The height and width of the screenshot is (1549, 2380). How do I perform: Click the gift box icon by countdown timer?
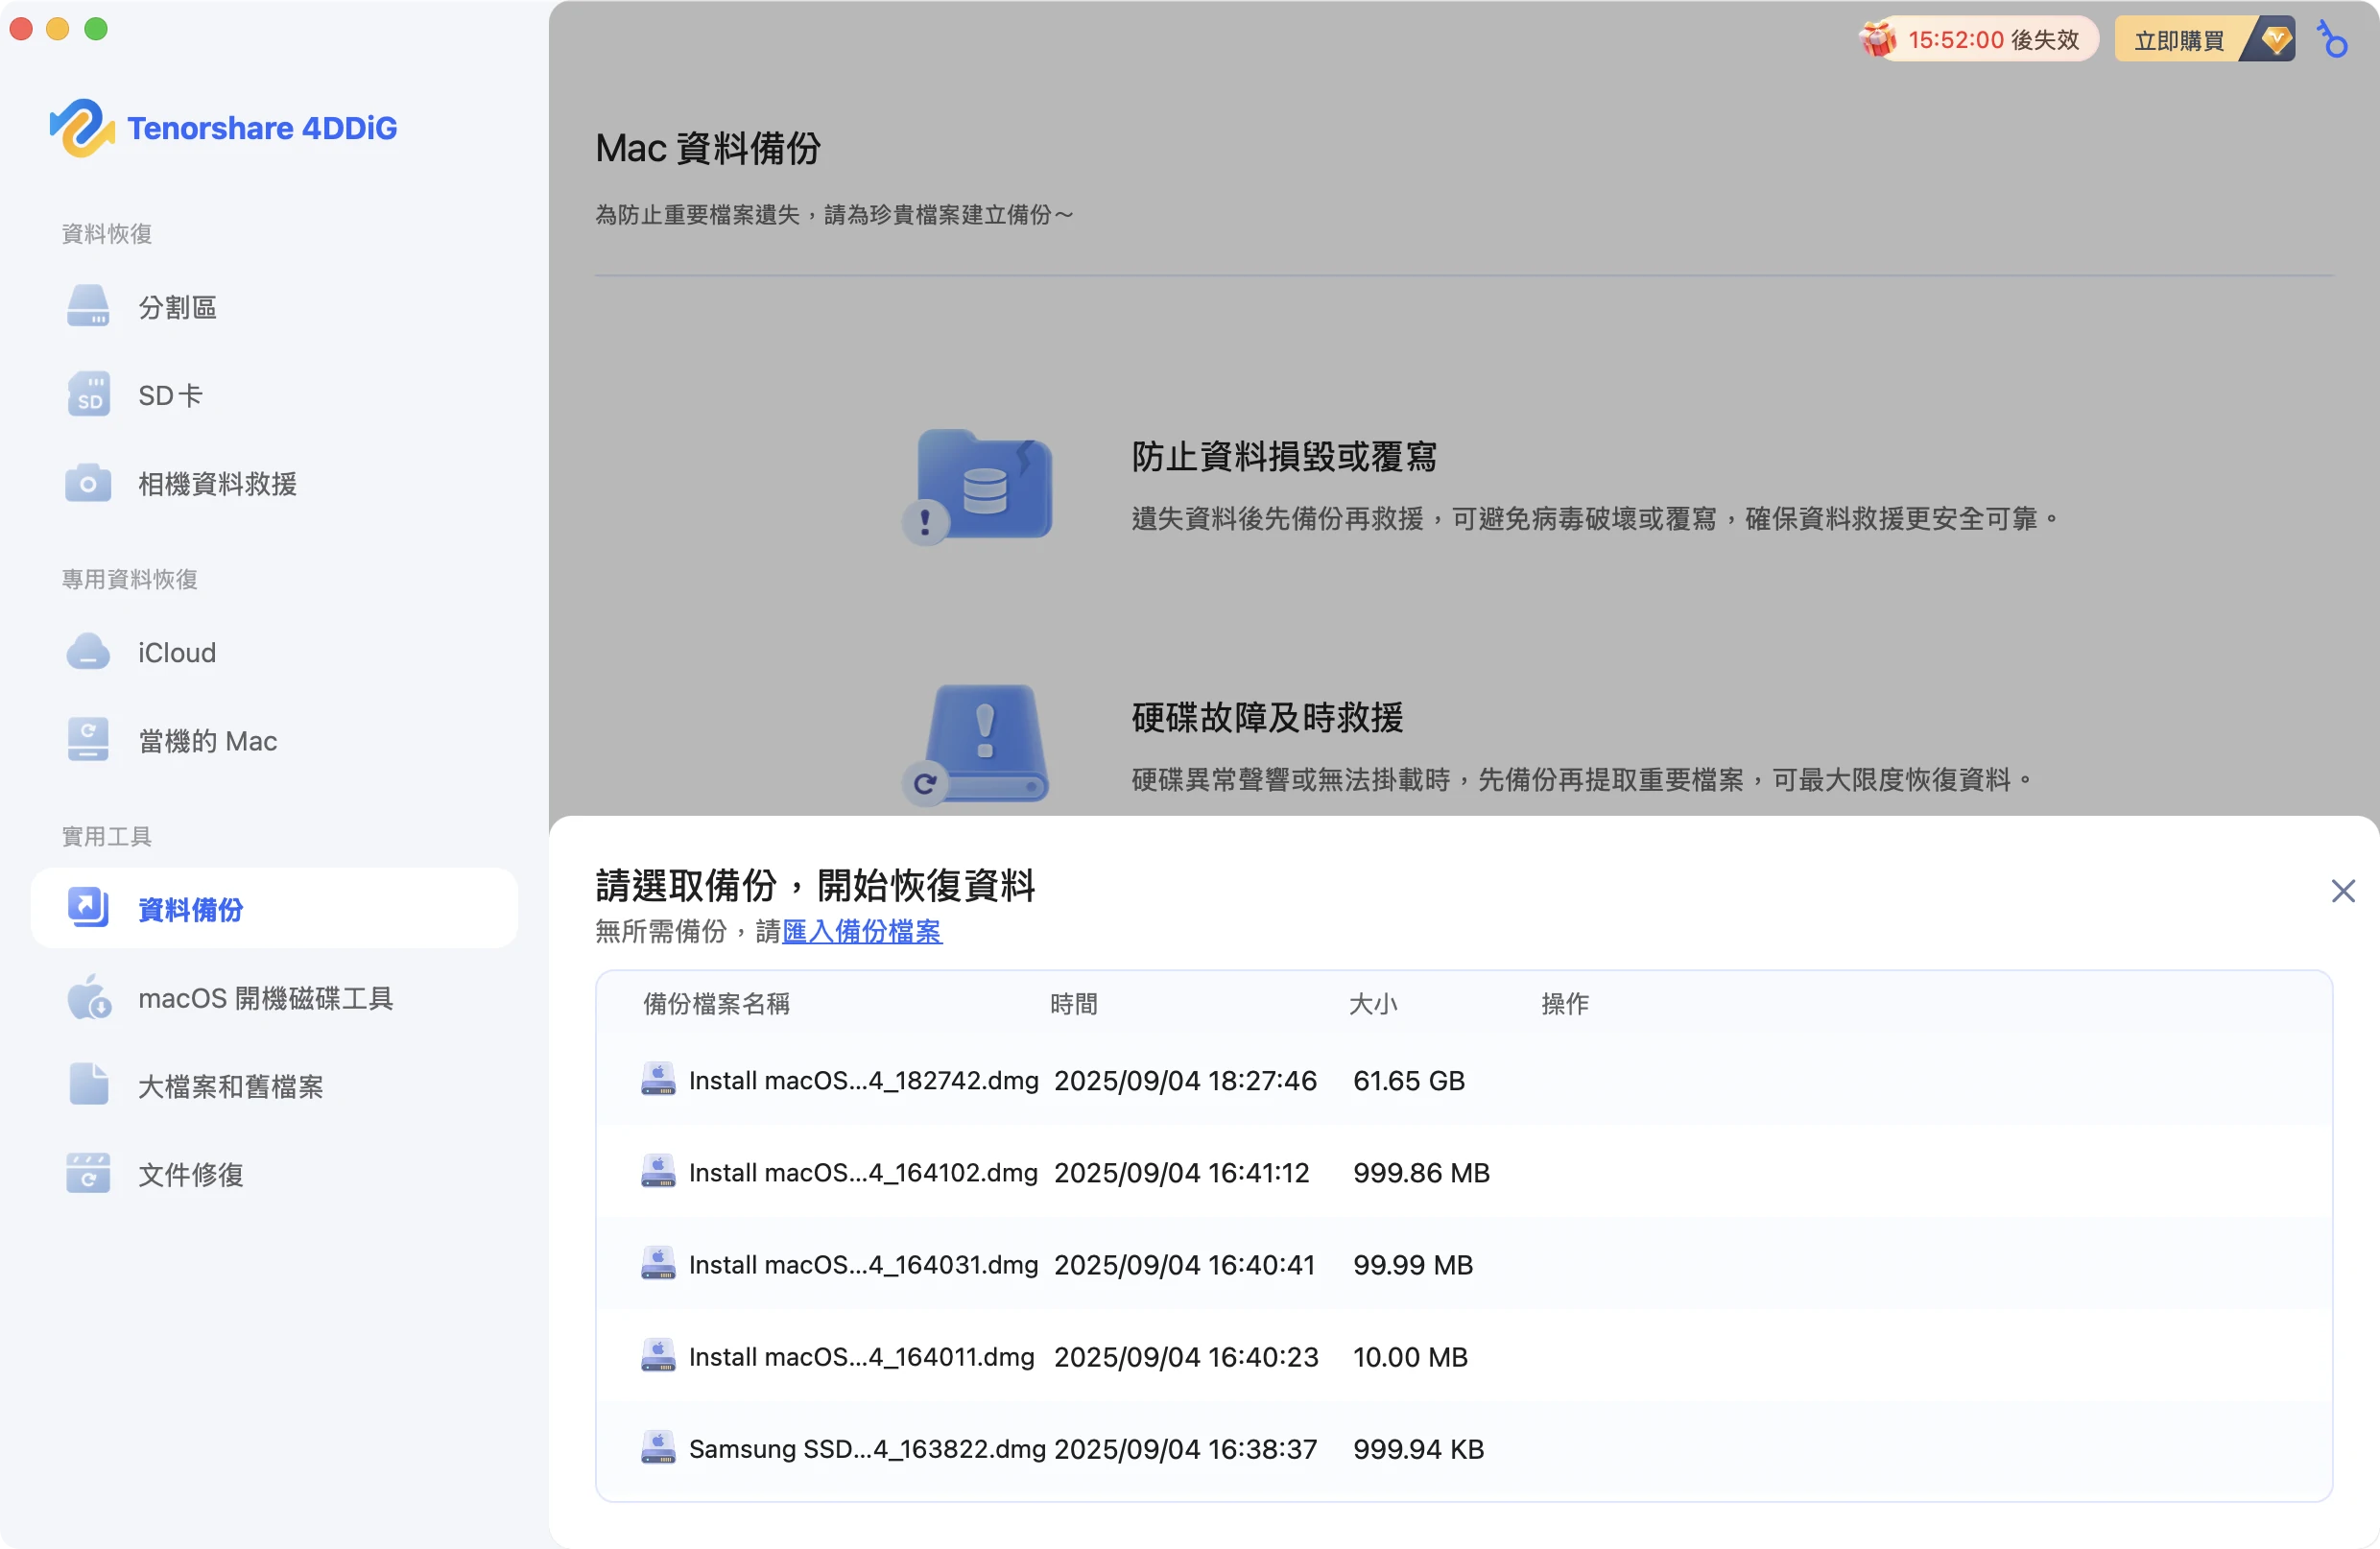coord(1877,39)
